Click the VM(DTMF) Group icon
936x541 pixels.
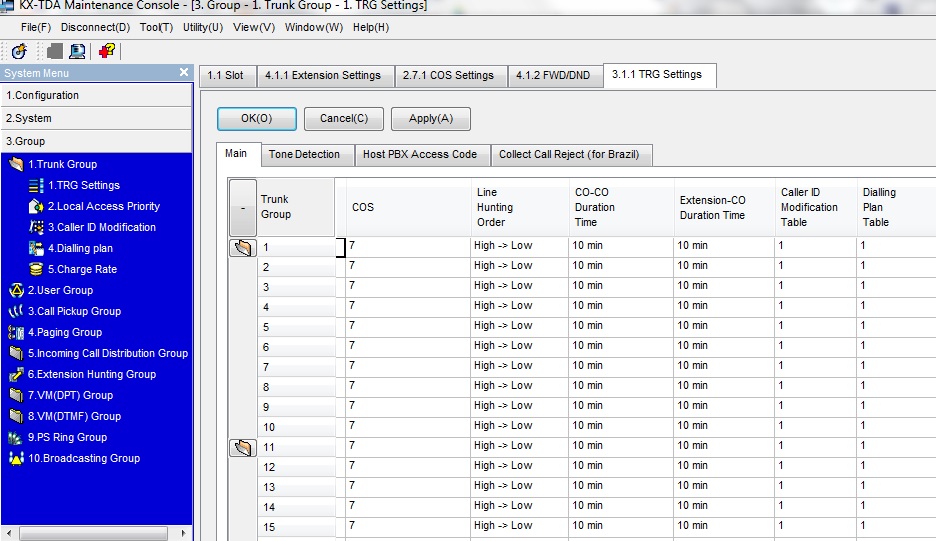click(x=16, y=416)
